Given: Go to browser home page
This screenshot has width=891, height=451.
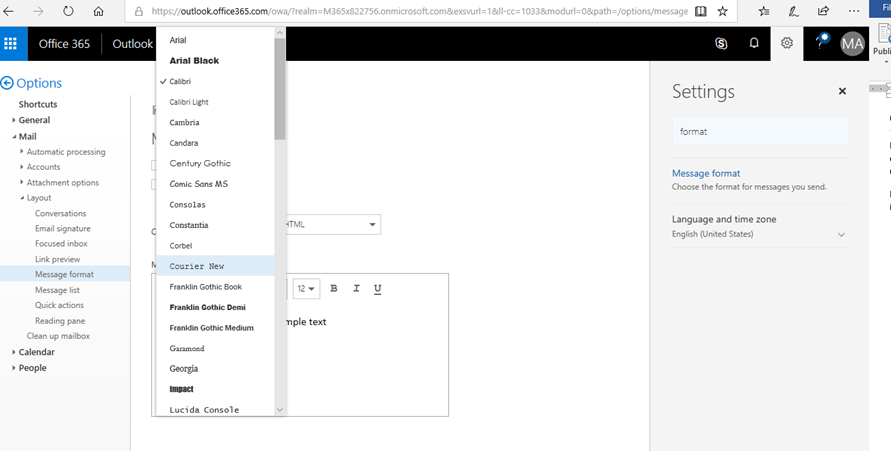Looking at the screenshot, I should 98,11.
